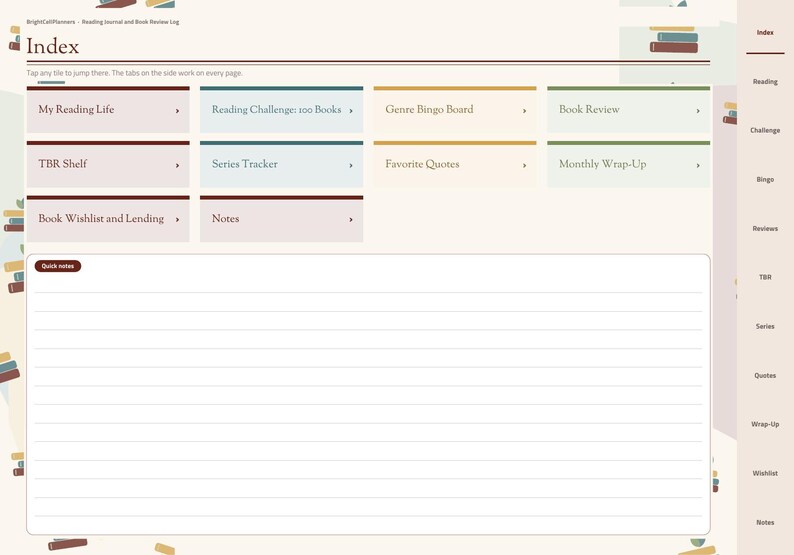Click 'Reading Journal and Book Review Log' text
This screenshot has width=794, height=555.
130,22
